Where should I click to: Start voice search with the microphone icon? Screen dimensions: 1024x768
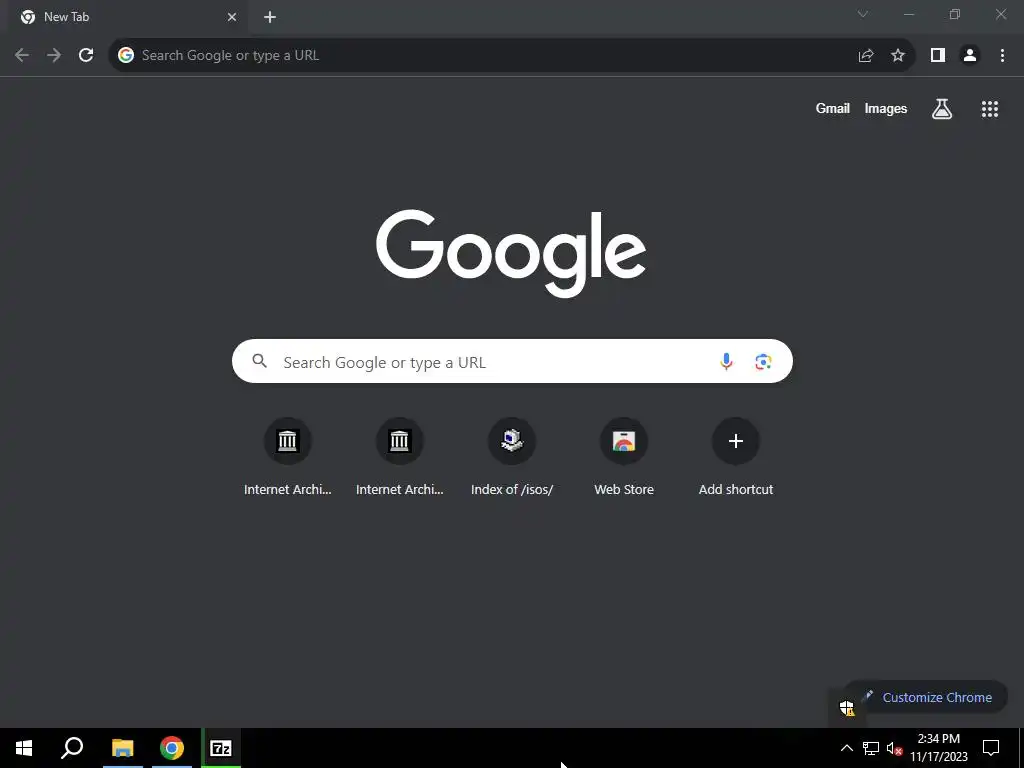pos(726,361)
